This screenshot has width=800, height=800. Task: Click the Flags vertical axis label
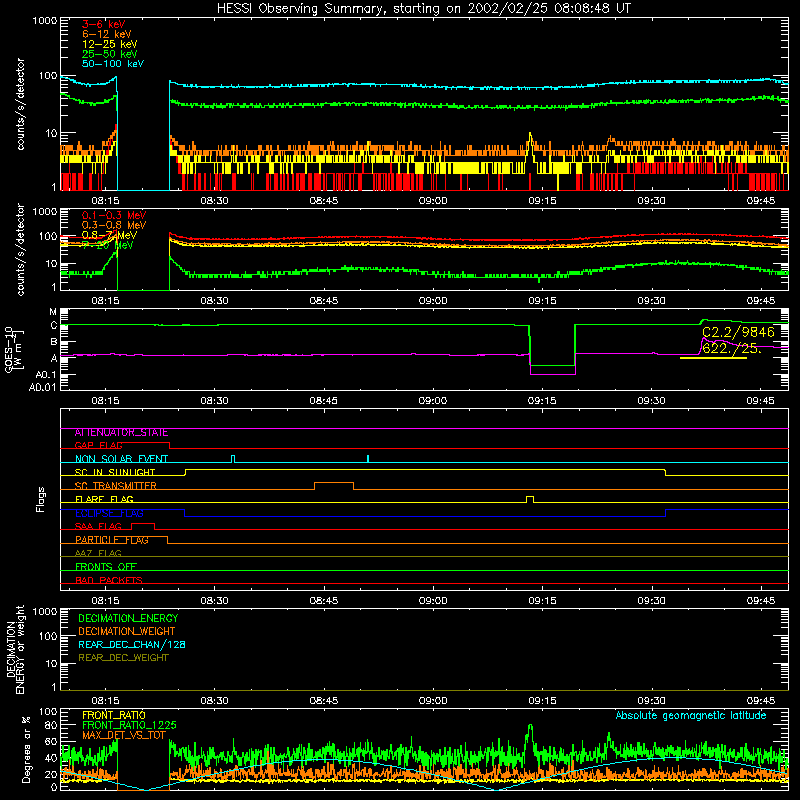[41, 499]
